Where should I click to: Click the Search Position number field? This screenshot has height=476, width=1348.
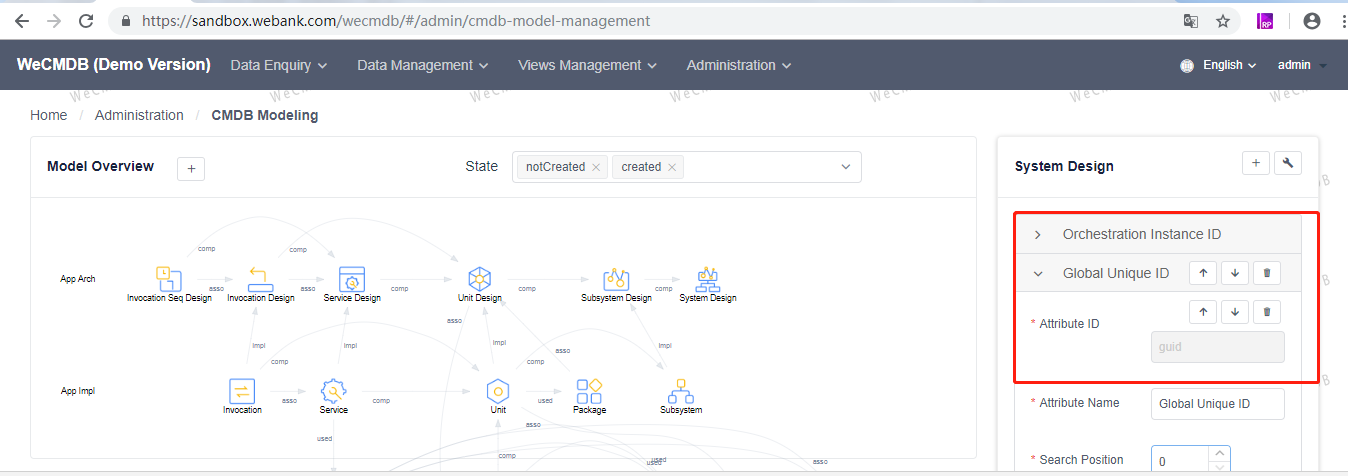[x=1181, y=461]
